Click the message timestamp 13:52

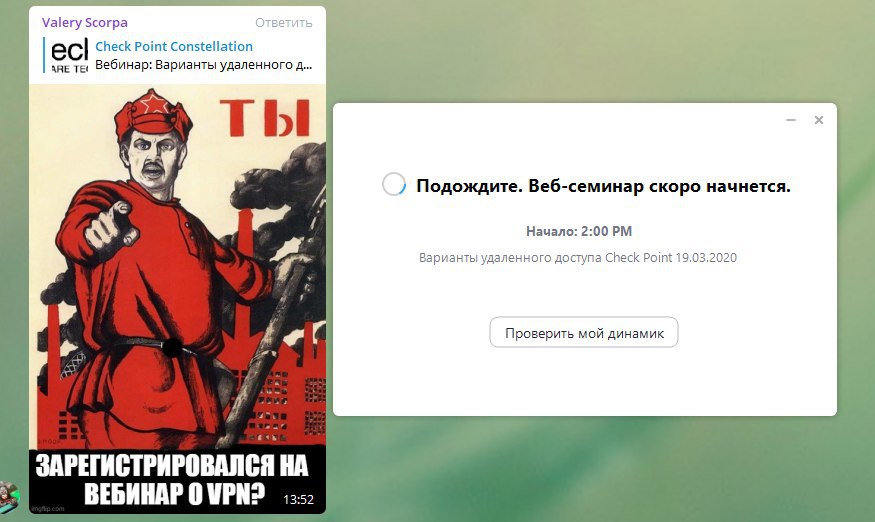point(298,500)
